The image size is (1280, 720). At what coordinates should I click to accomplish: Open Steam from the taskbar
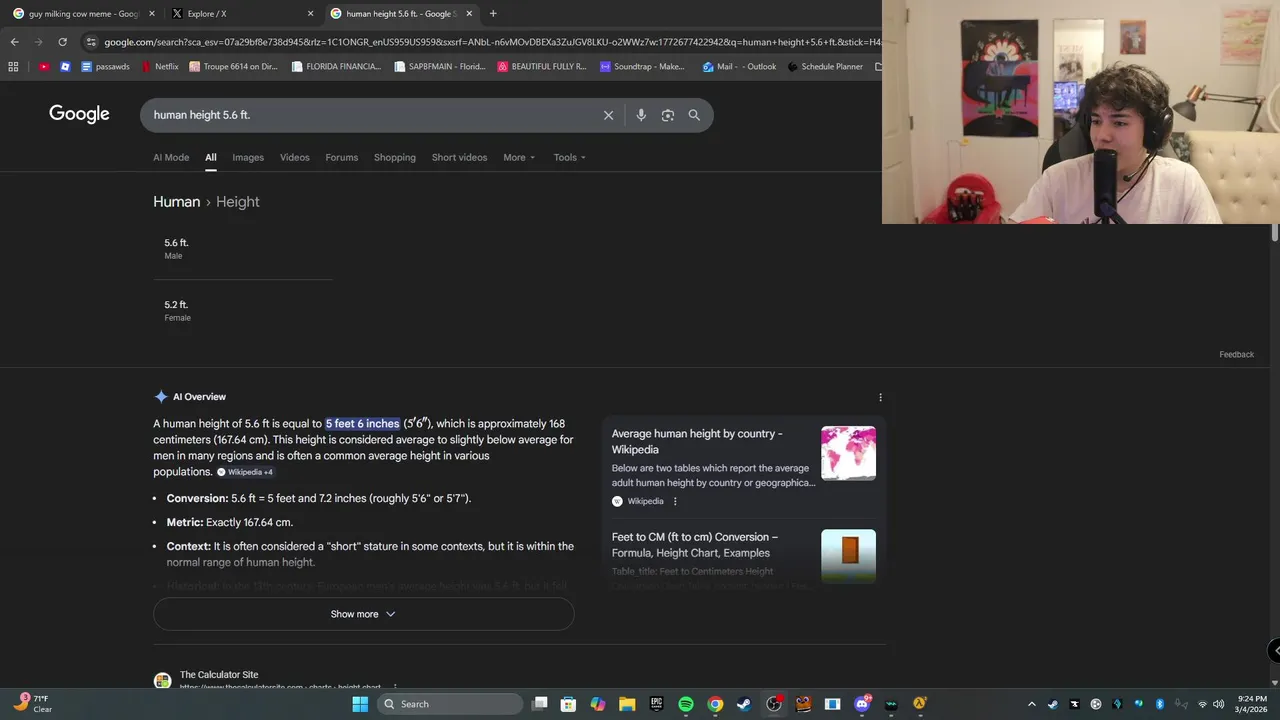click(x=744, y=704)
